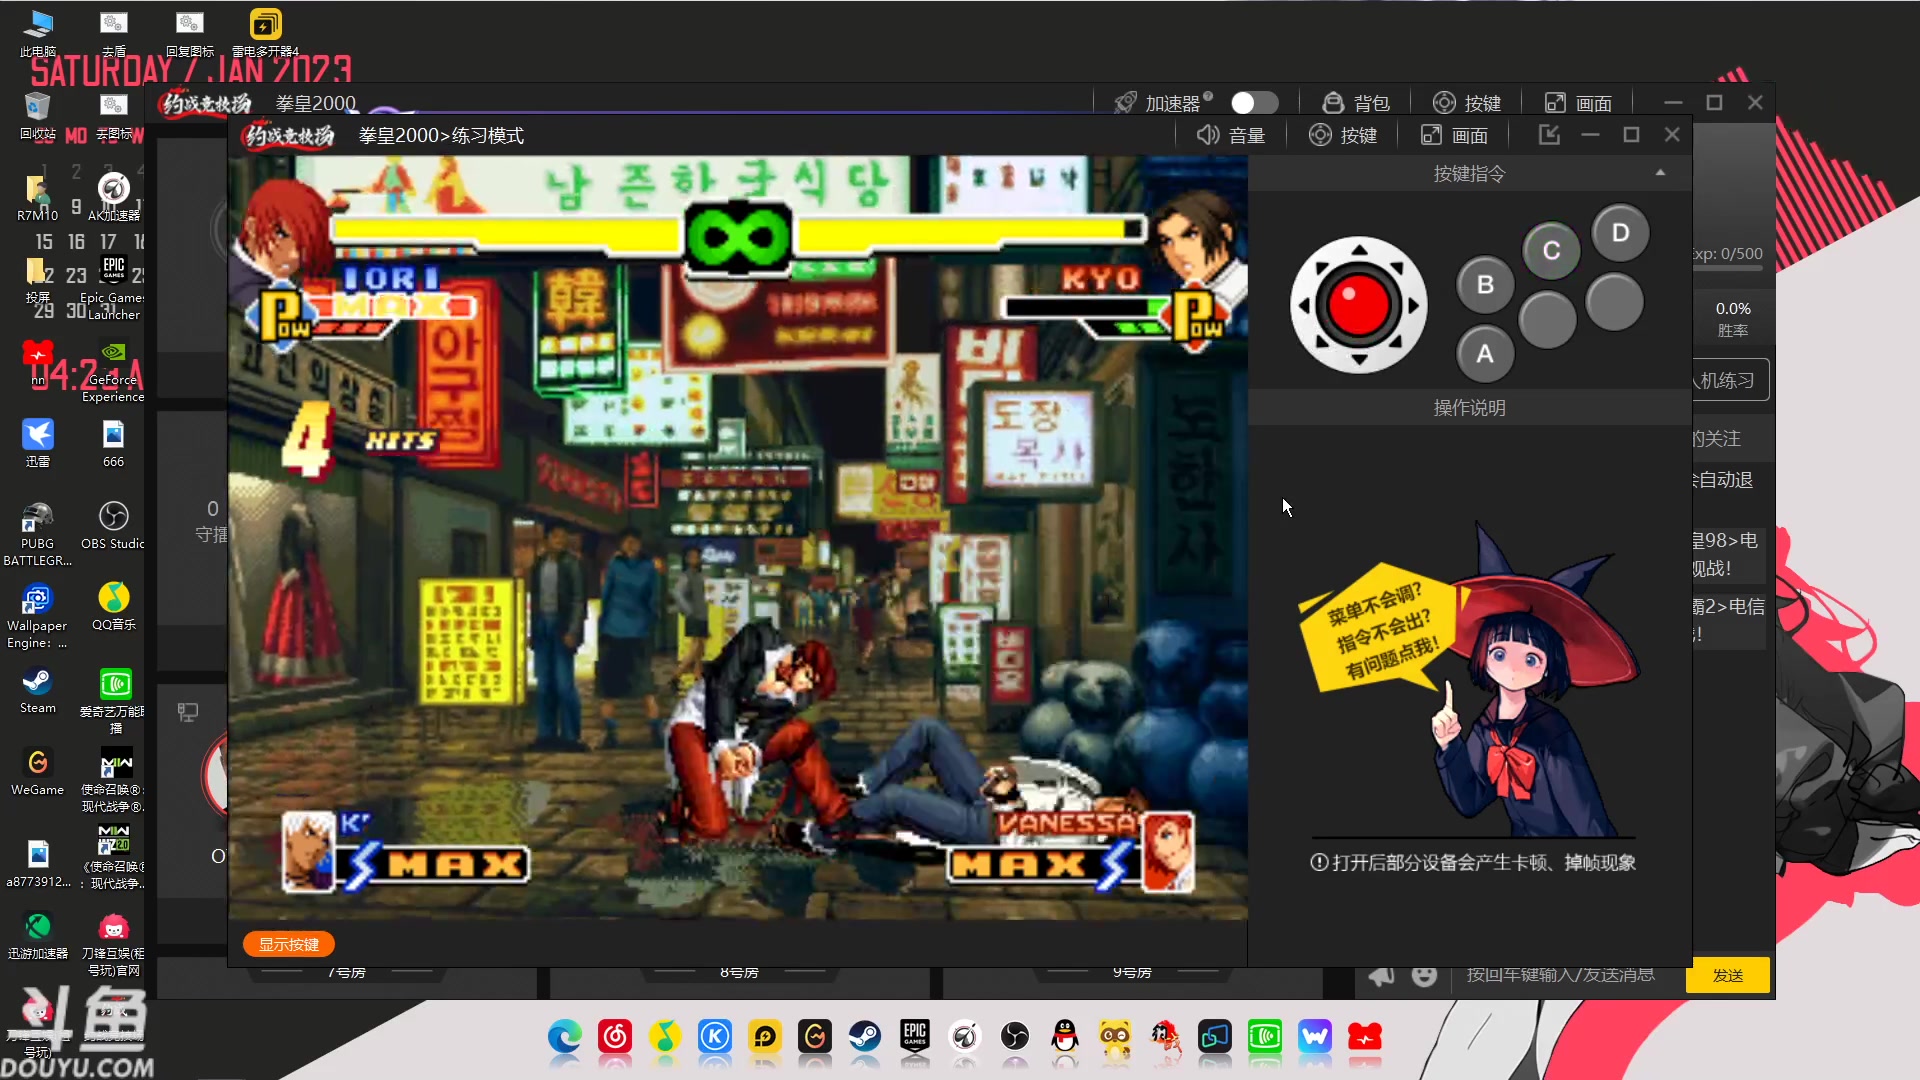
Task: Open Steam in the dock
Action: [x=865, y=1037]
